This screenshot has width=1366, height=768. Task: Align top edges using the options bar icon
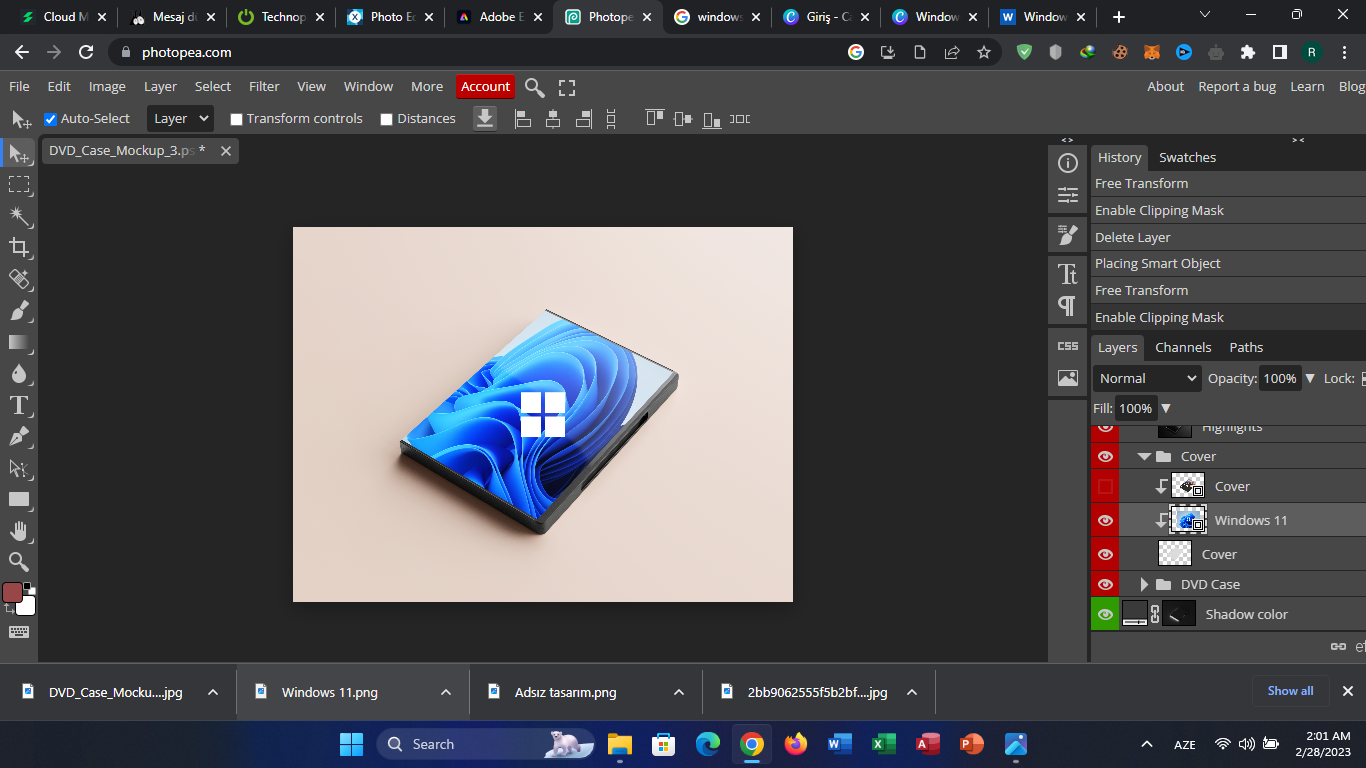point(655,118)
